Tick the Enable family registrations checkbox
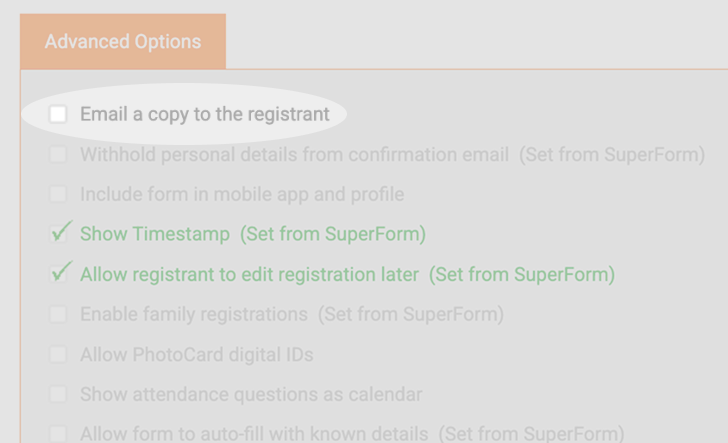The width and height of the screenshot is (728, 443). [58, 314]
